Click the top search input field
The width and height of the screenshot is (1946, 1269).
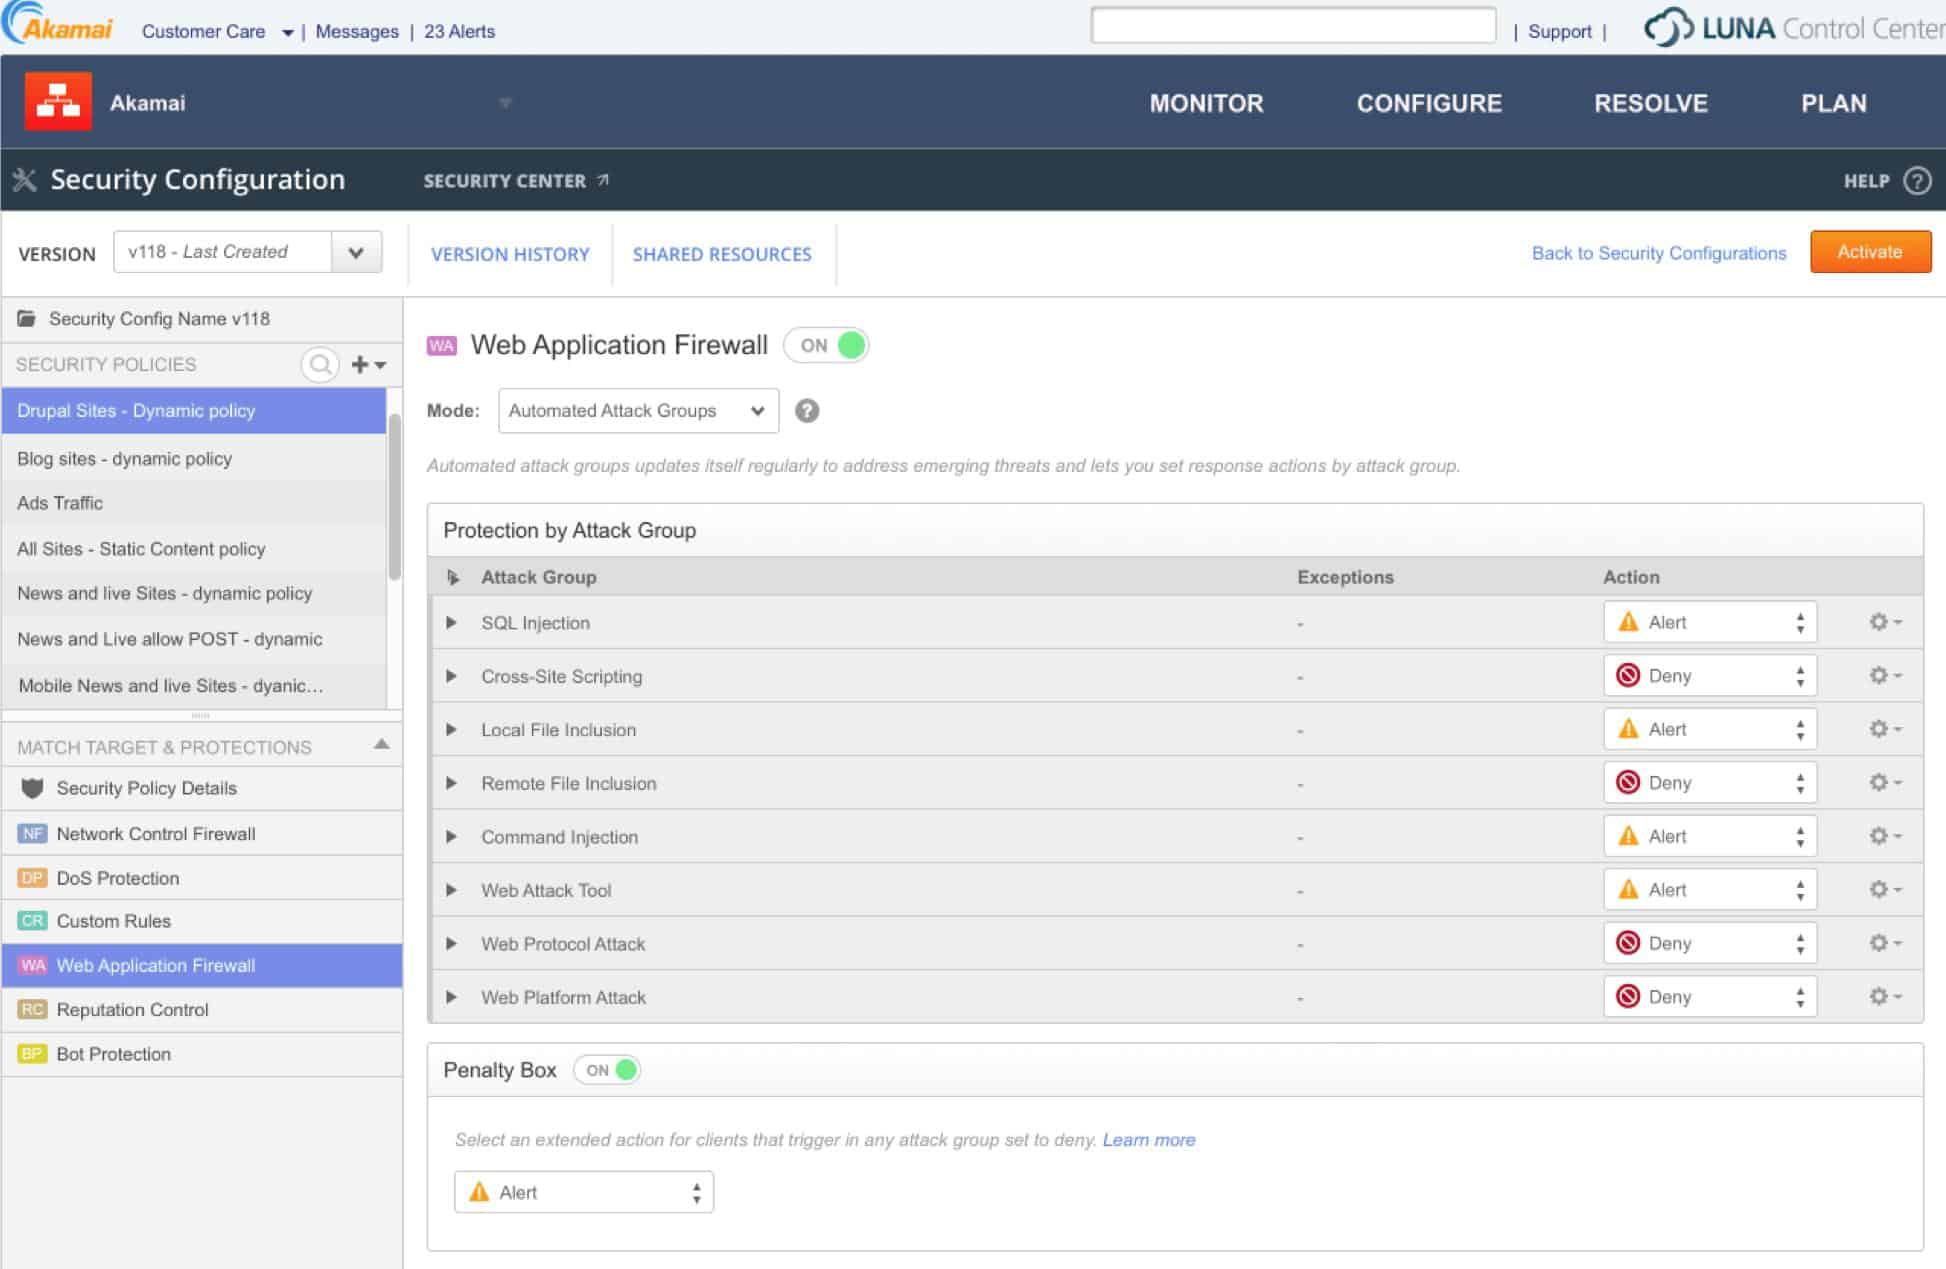coord(1293,25)
